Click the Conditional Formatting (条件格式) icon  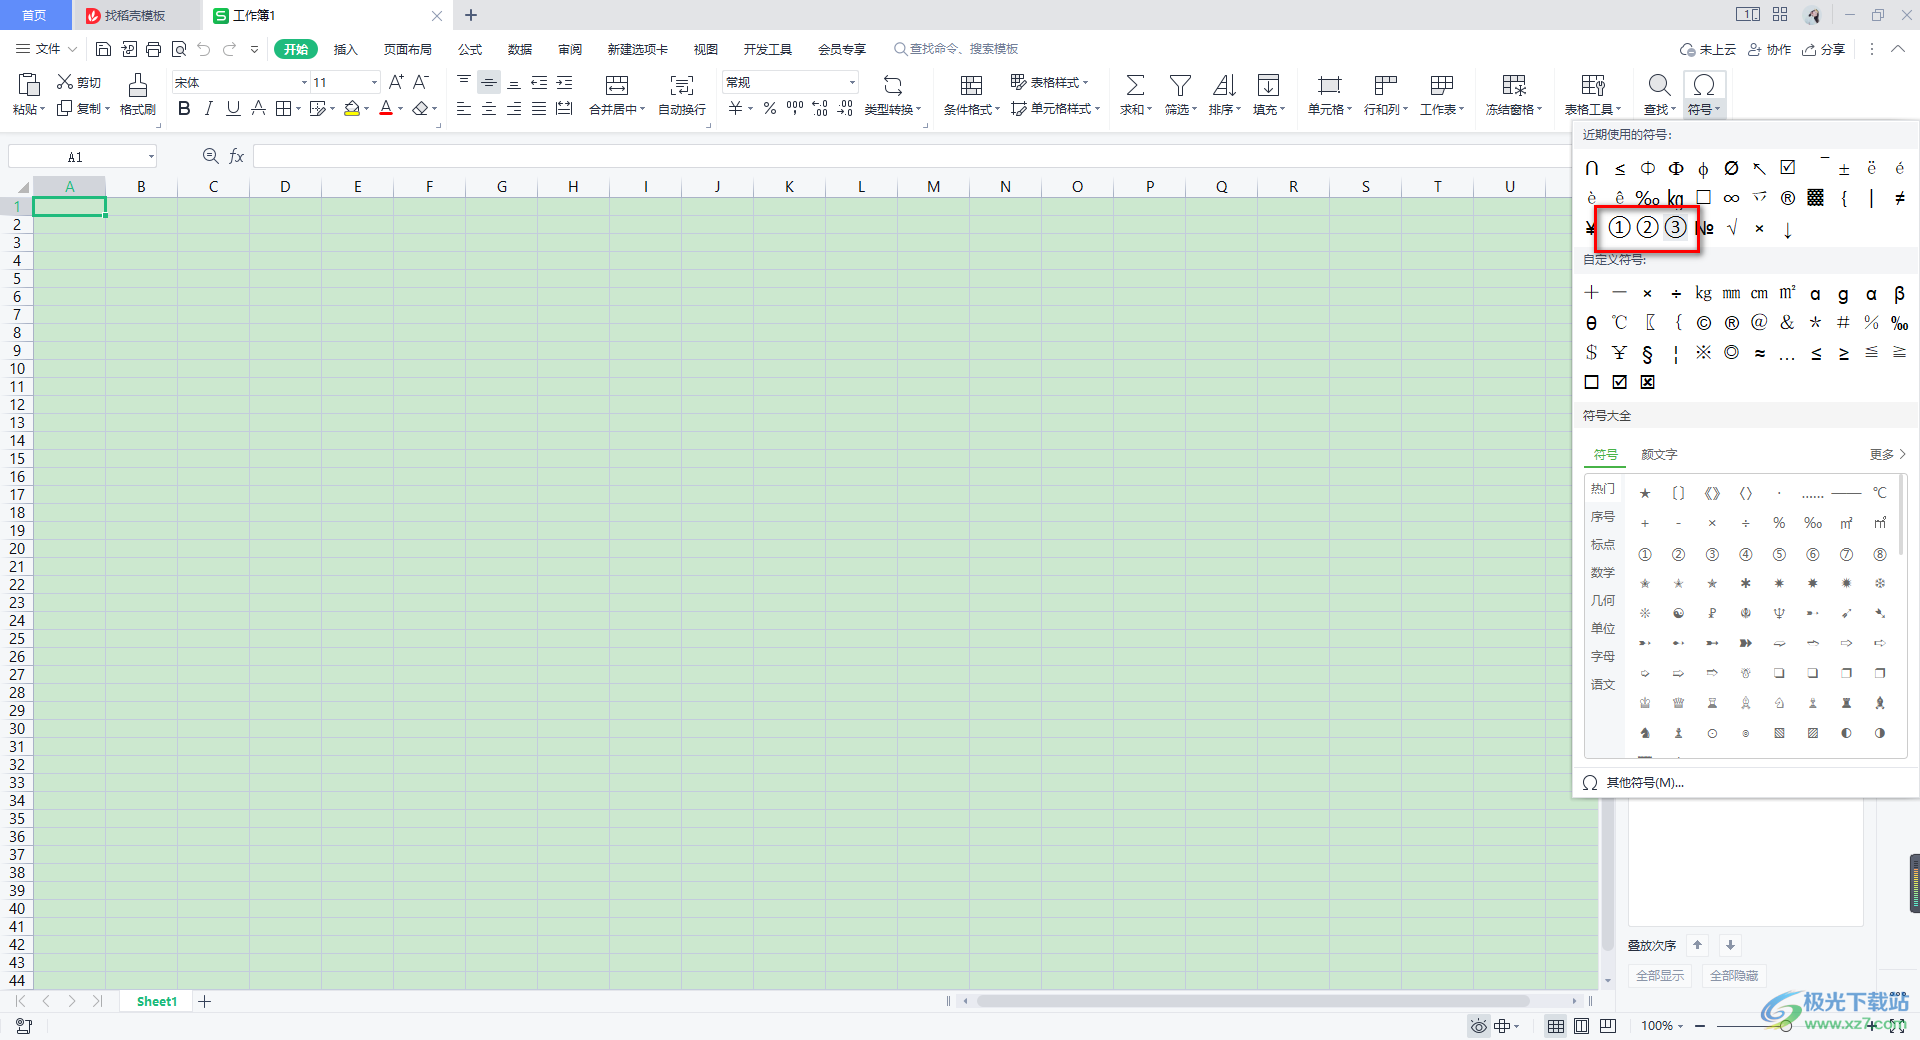pos(971,85)
